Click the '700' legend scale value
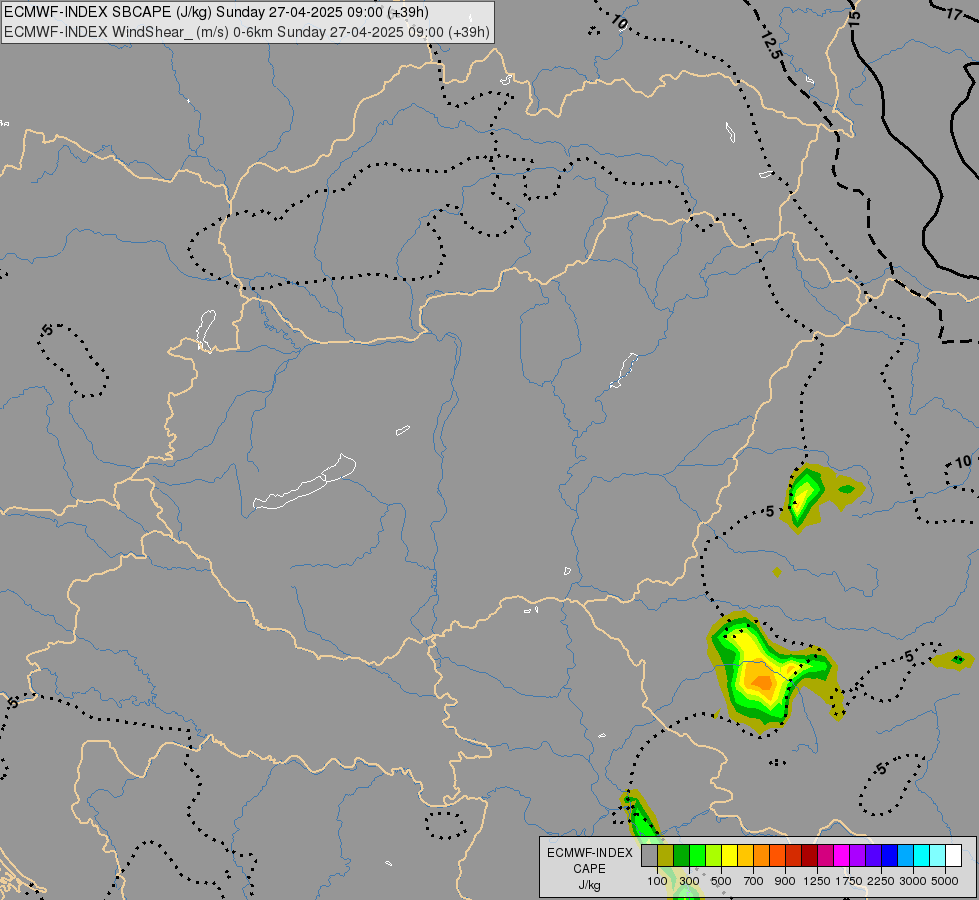 point(754,881)
